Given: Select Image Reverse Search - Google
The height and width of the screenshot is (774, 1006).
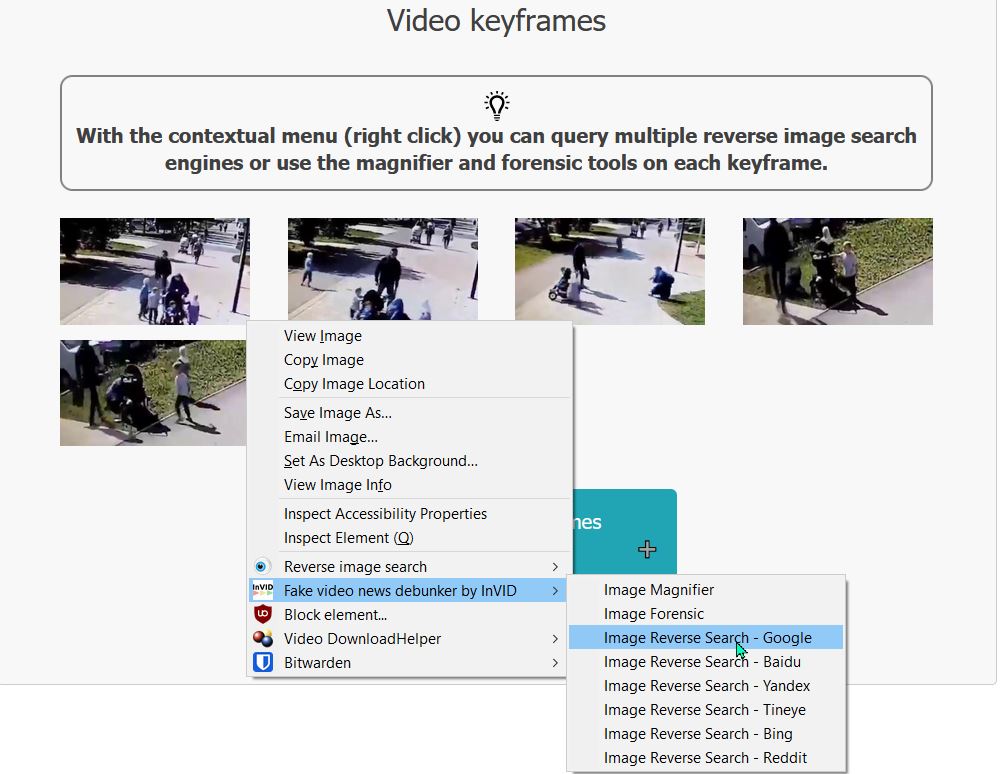Looking at the screenshot, I should pyautogui.click(x=706, y=637).
